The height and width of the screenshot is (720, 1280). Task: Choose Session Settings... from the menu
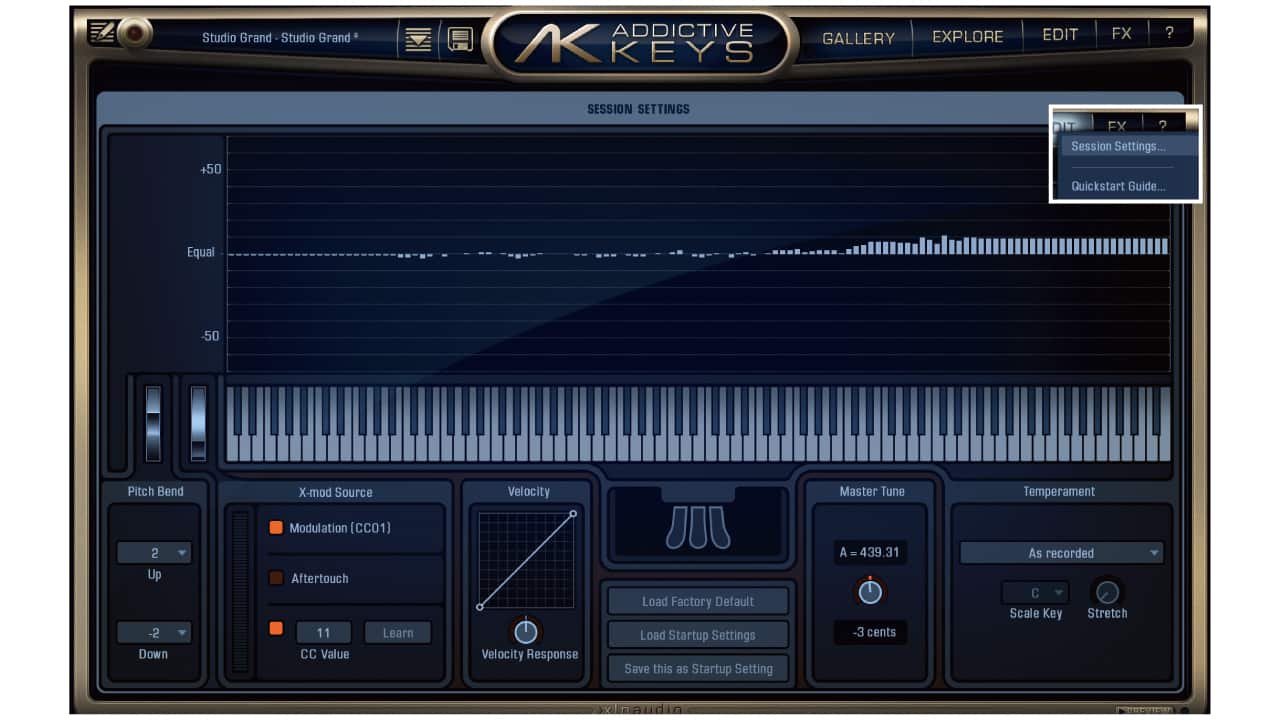(x=1118, y=146)
